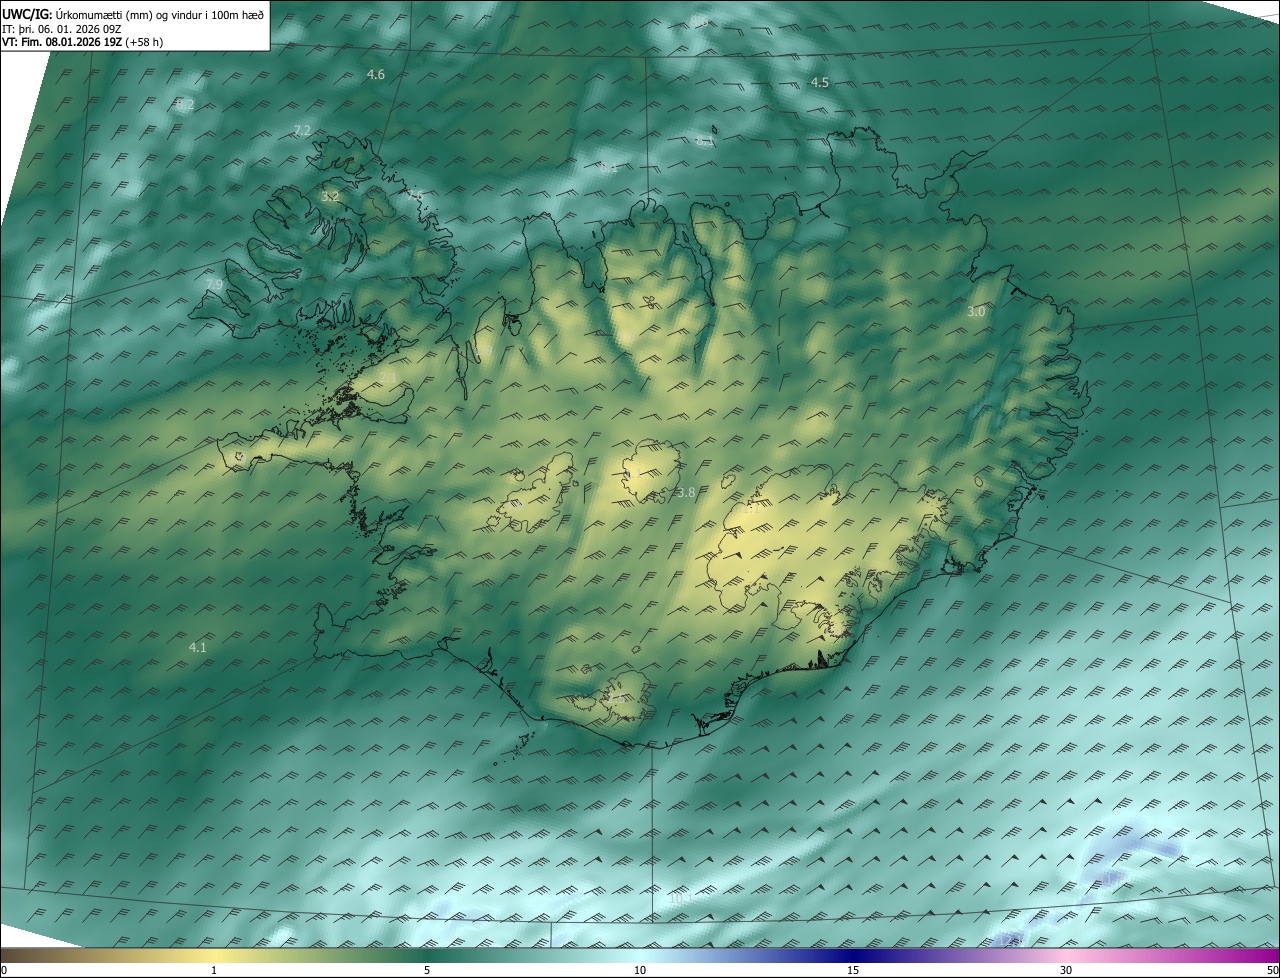This screenshot has width=1280, height=978.
Task: Click the 0 tick on color scale
Action: (x=4, y=971)
